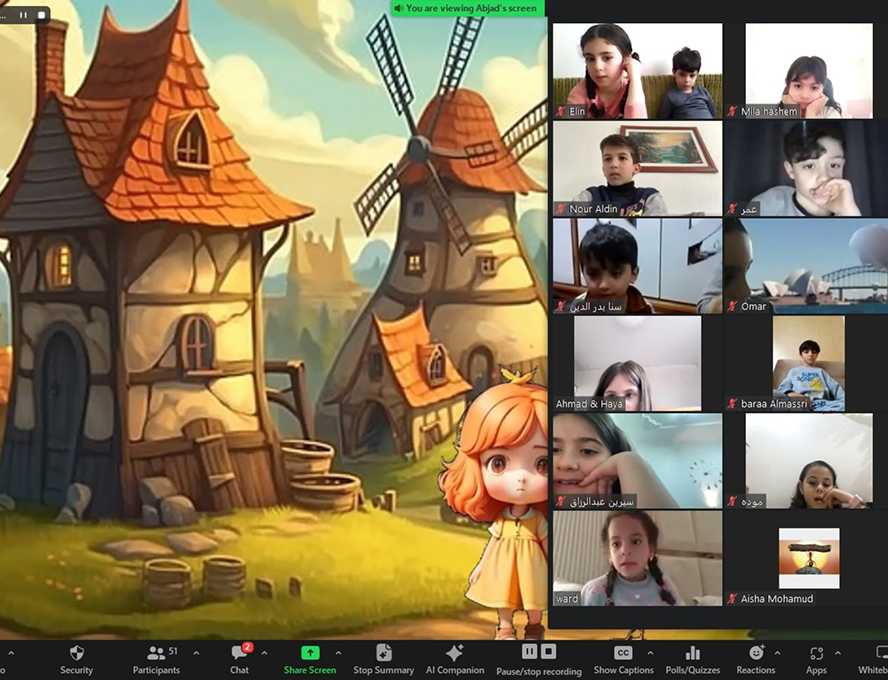Select baraa Almassri's video tile
The height and width of the screenshot is (680, 888).
808,363
